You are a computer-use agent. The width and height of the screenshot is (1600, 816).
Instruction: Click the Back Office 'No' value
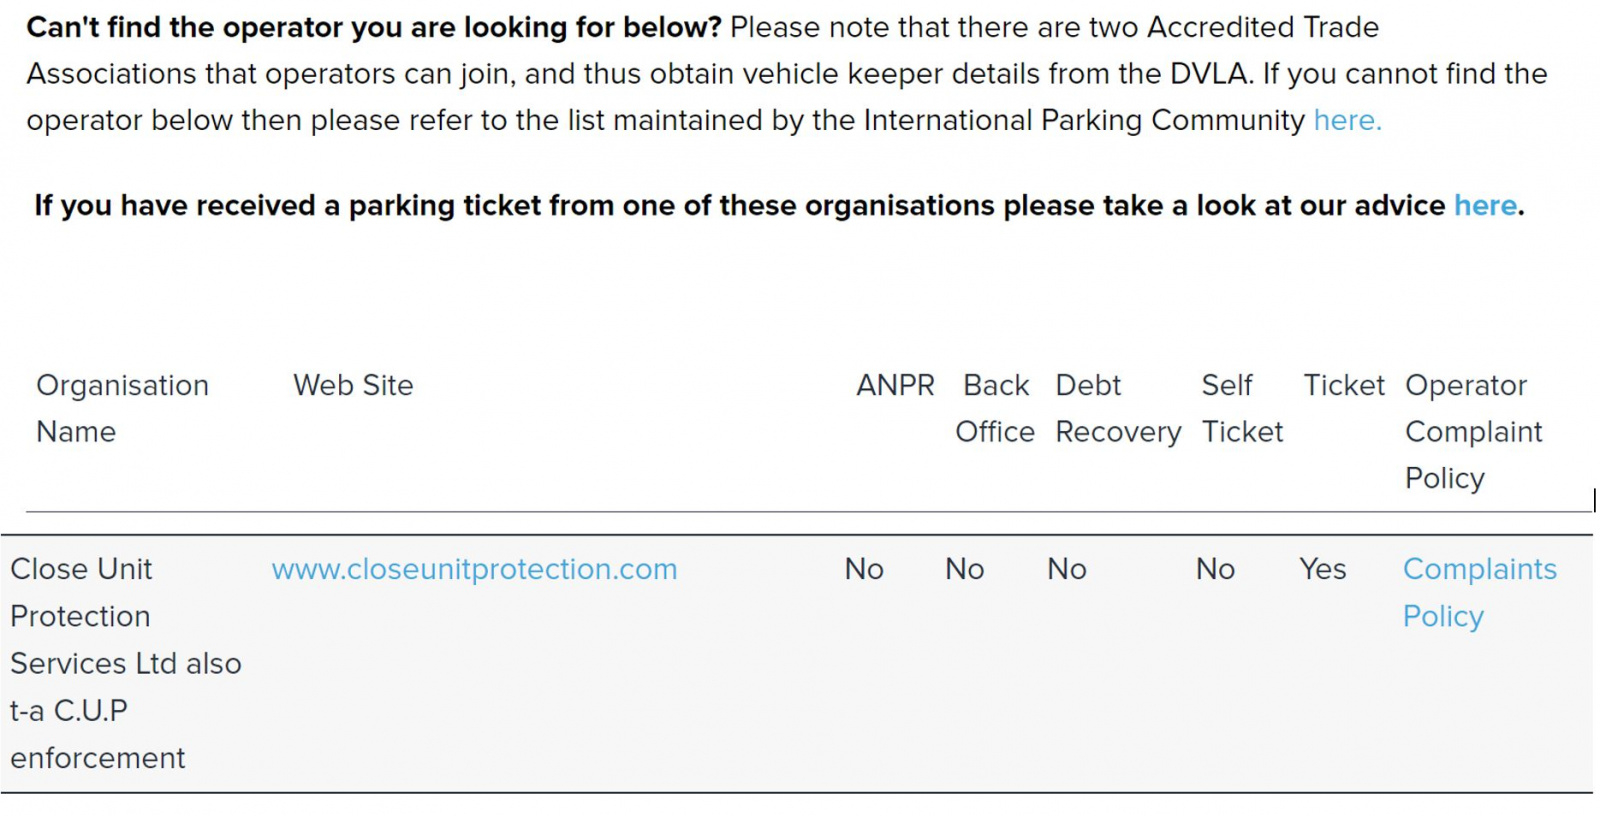pos(965,569)
